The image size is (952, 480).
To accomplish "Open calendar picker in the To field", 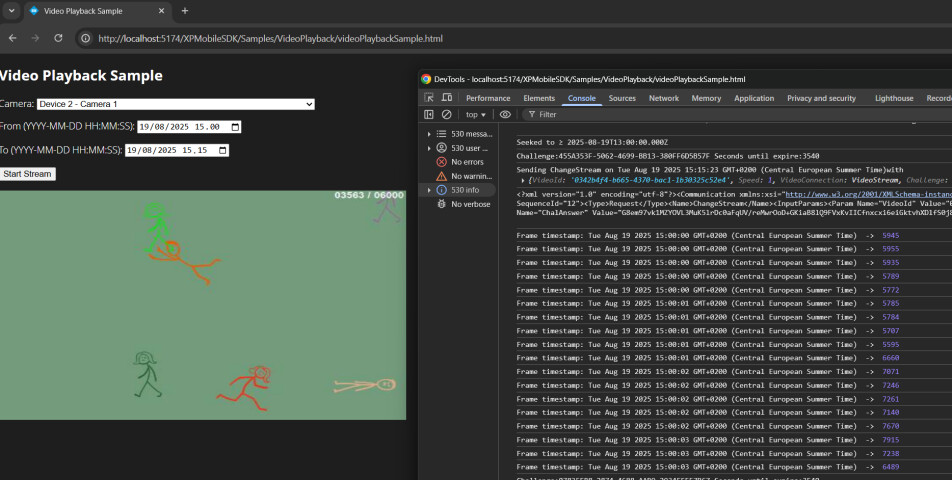I will click(x=223, y=150).
